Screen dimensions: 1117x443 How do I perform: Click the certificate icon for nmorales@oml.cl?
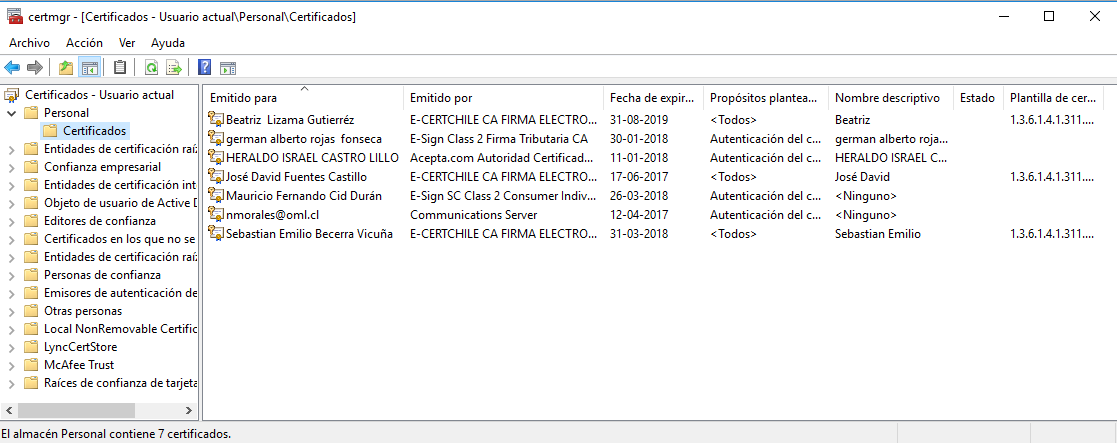click(x=215, y=215)
